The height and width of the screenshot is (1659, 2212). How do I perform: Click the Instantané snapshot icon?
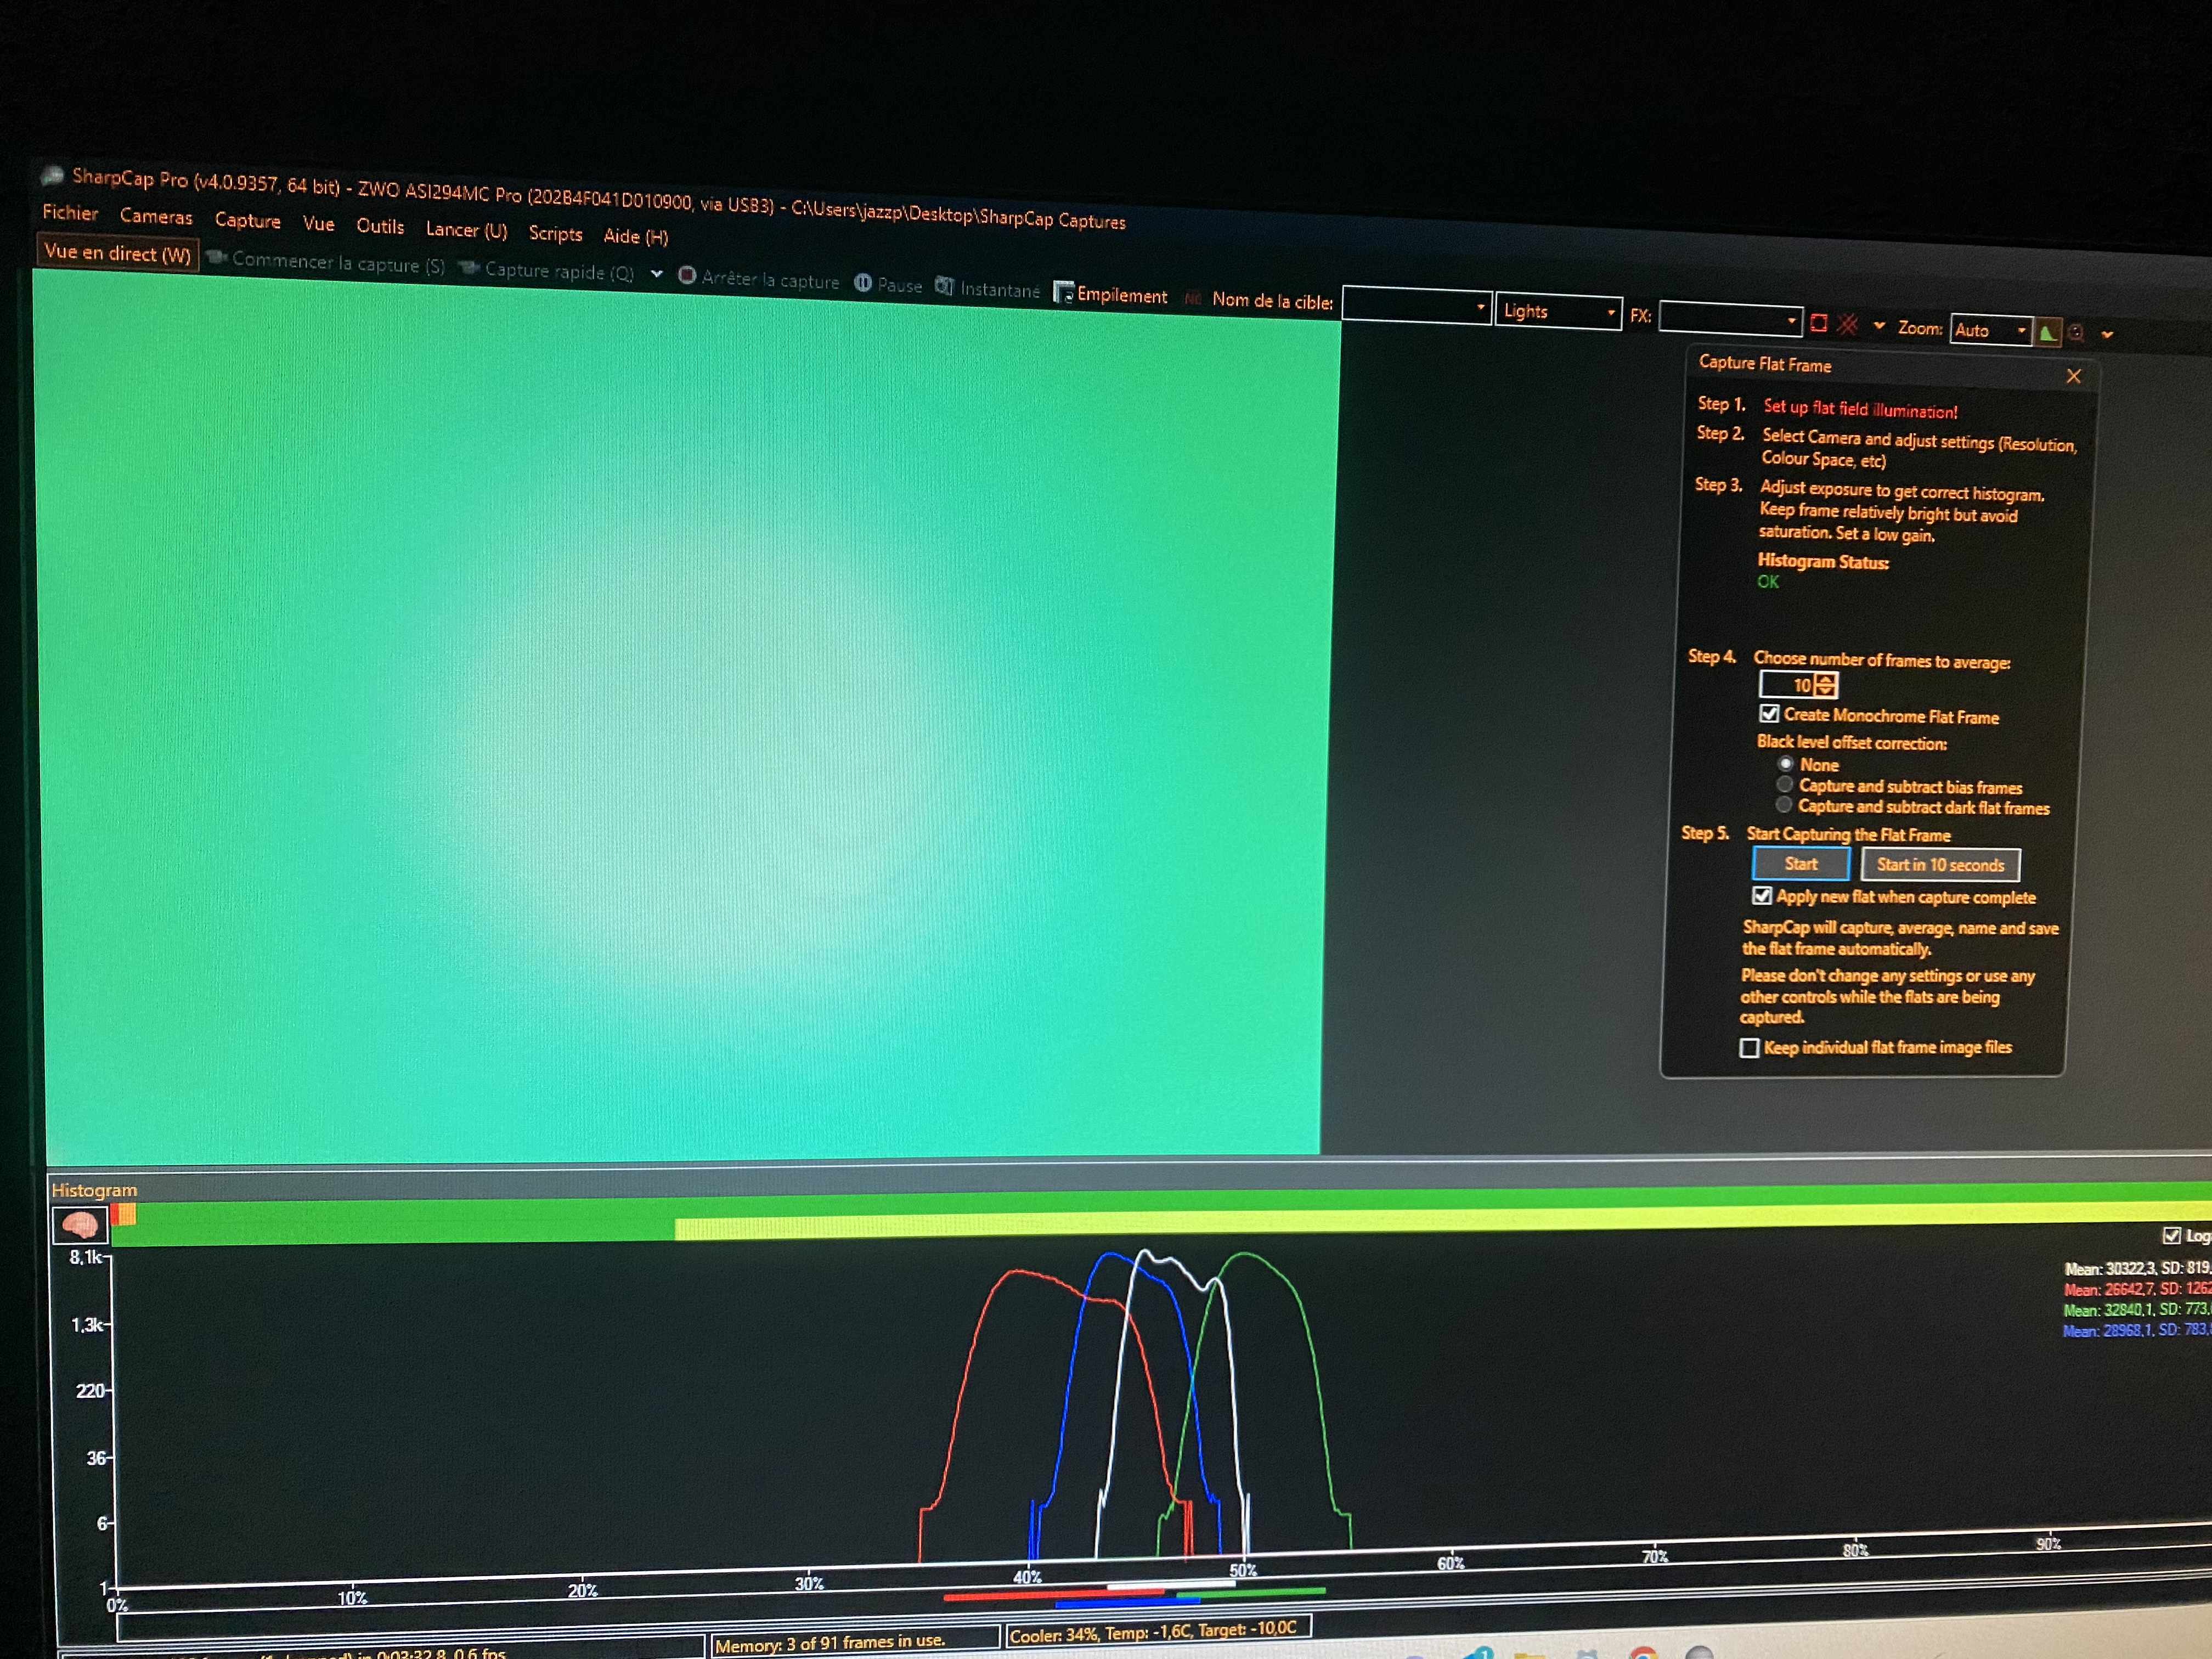[x=944, y=286]
